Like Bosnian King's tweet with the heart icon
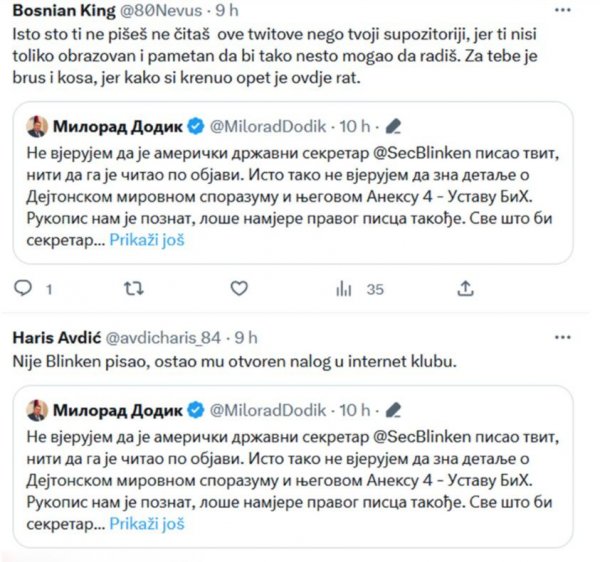The height and width of the screenshot is (562, 600). [238, 289]
